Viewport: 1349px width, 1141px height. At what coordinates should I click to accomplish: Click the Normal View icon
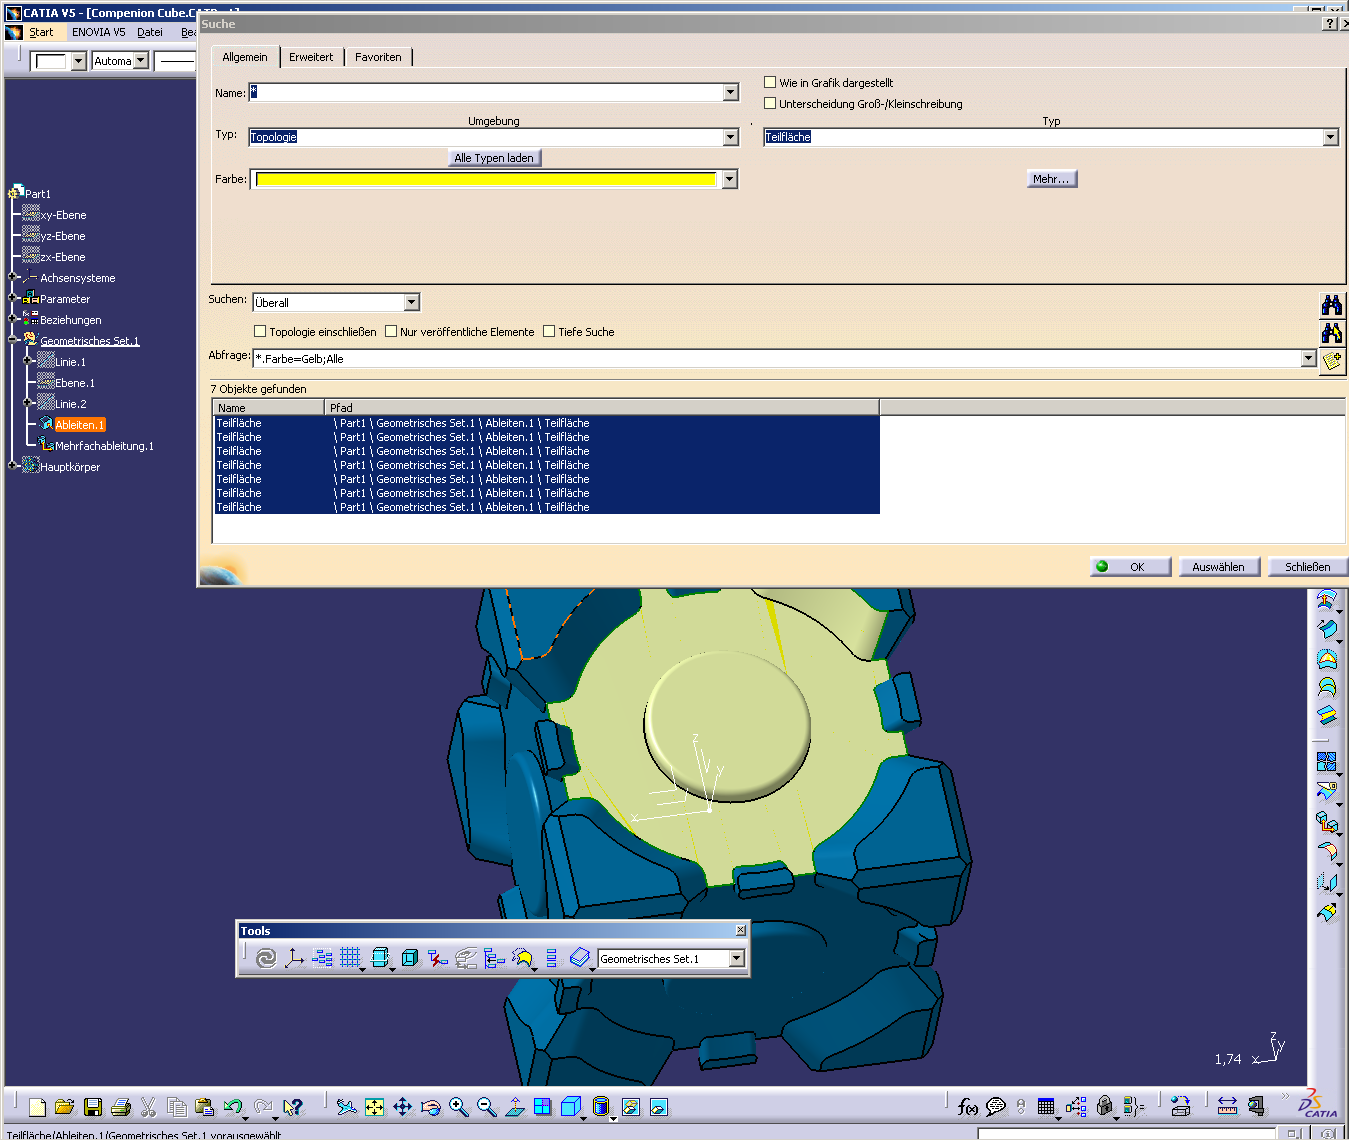[515, 1107]
